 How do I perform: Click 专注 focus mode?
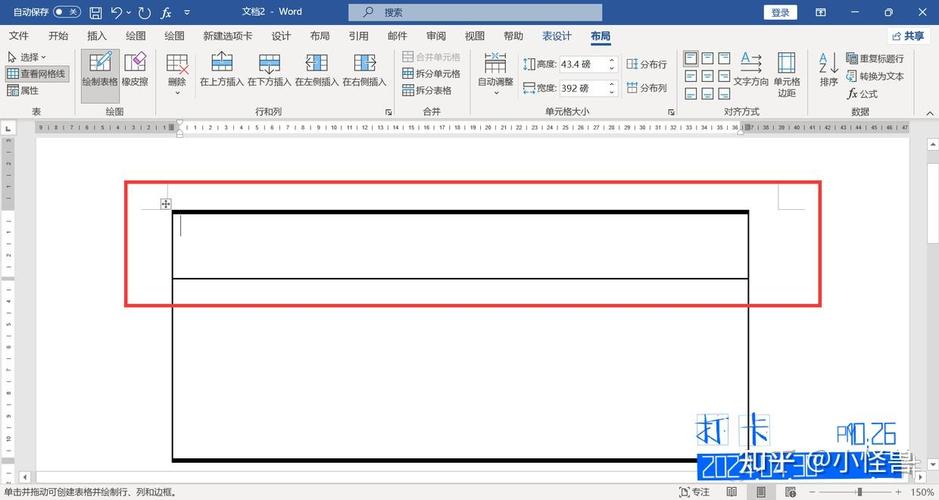coord(695,492)
